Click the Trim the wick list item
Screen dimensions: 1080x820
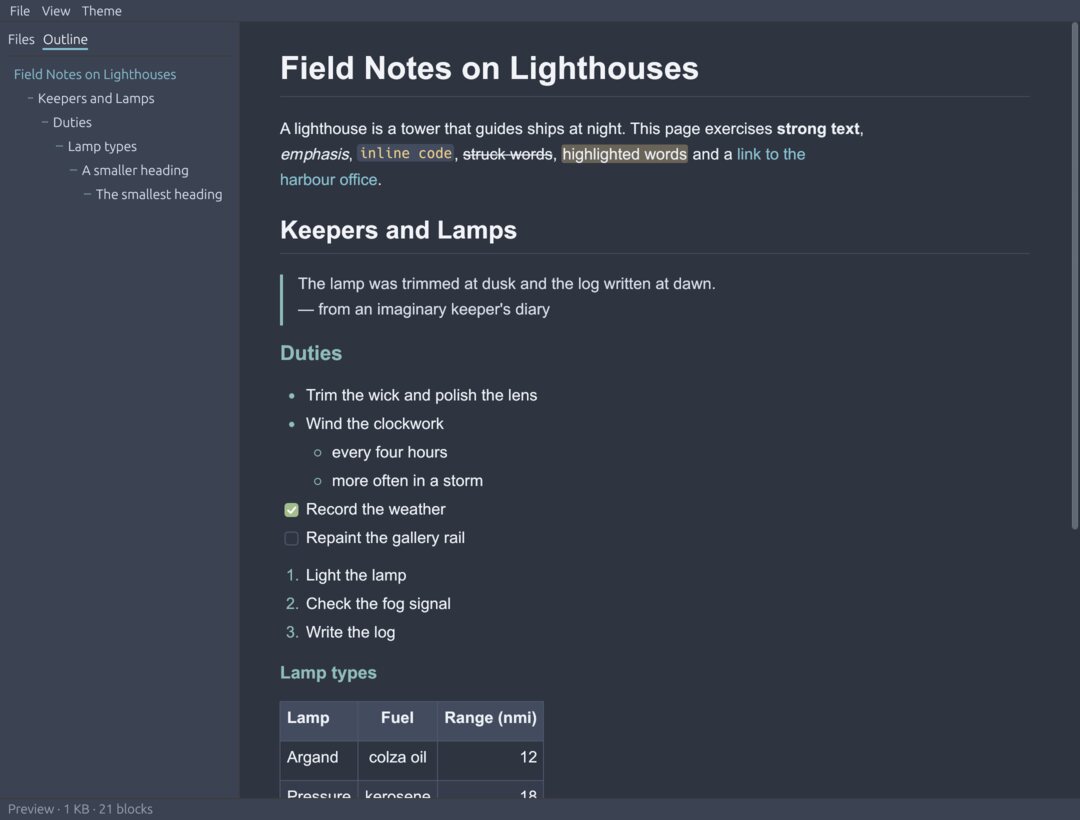pyautogui.click(x=421, y=395)
